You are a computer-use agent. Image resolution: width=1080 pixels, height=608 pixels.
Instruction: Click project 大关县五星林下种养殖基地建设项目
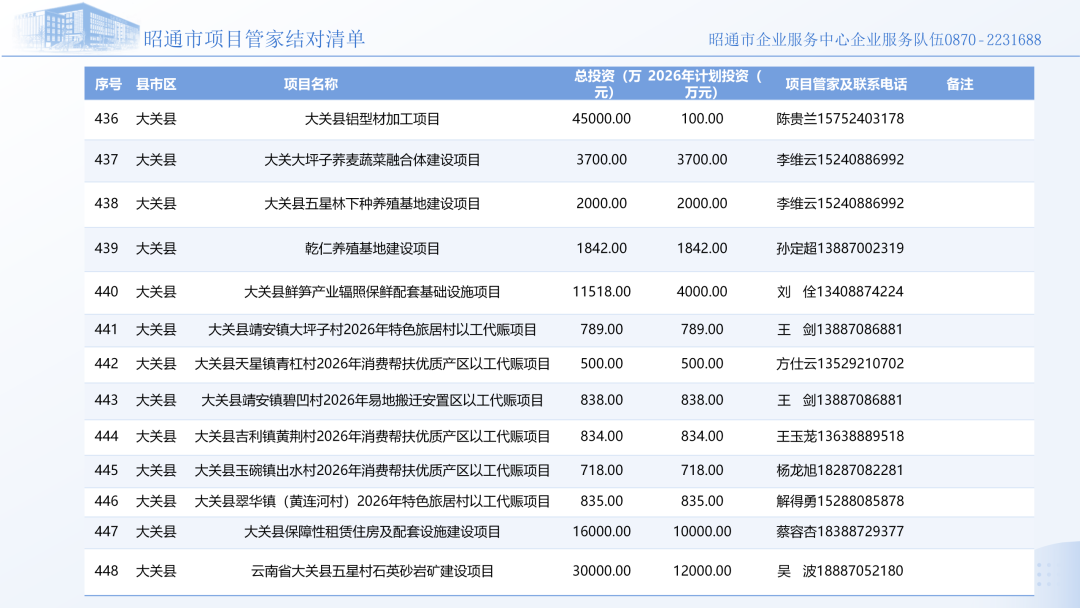coord(372,204)
